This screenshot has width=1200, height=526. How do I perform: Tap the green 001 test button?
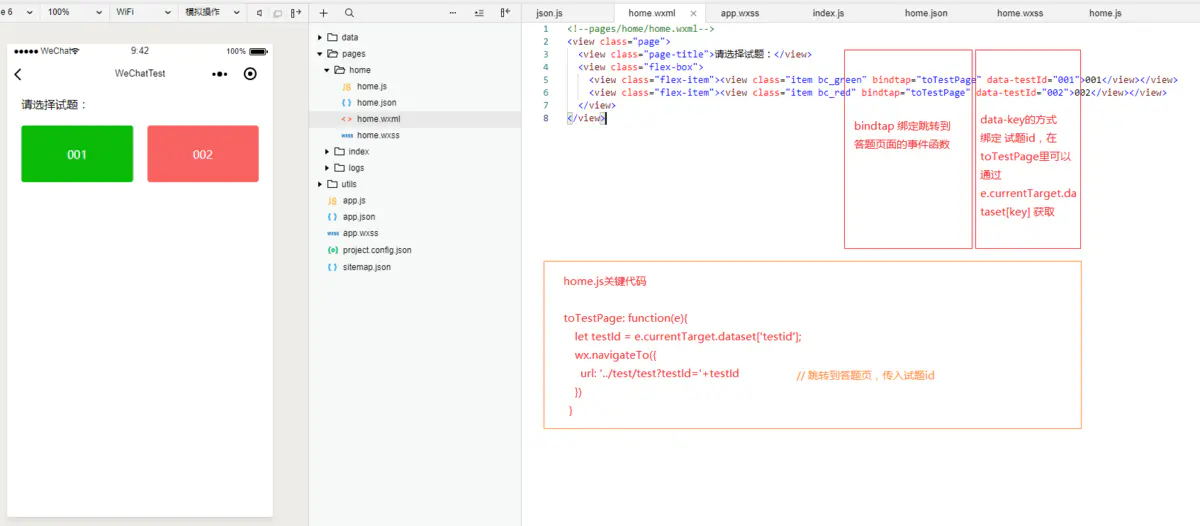pos(77,154)
